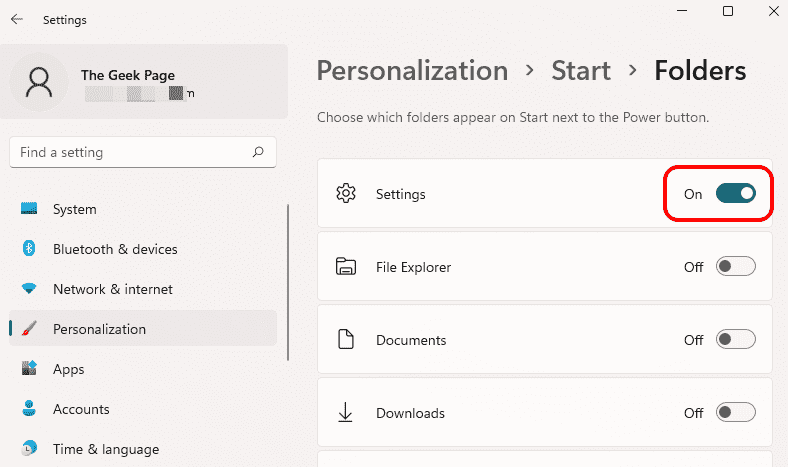Click the Personalization paintbrush icon
This screenshot has width=788, height=467.
coord(29,328)
